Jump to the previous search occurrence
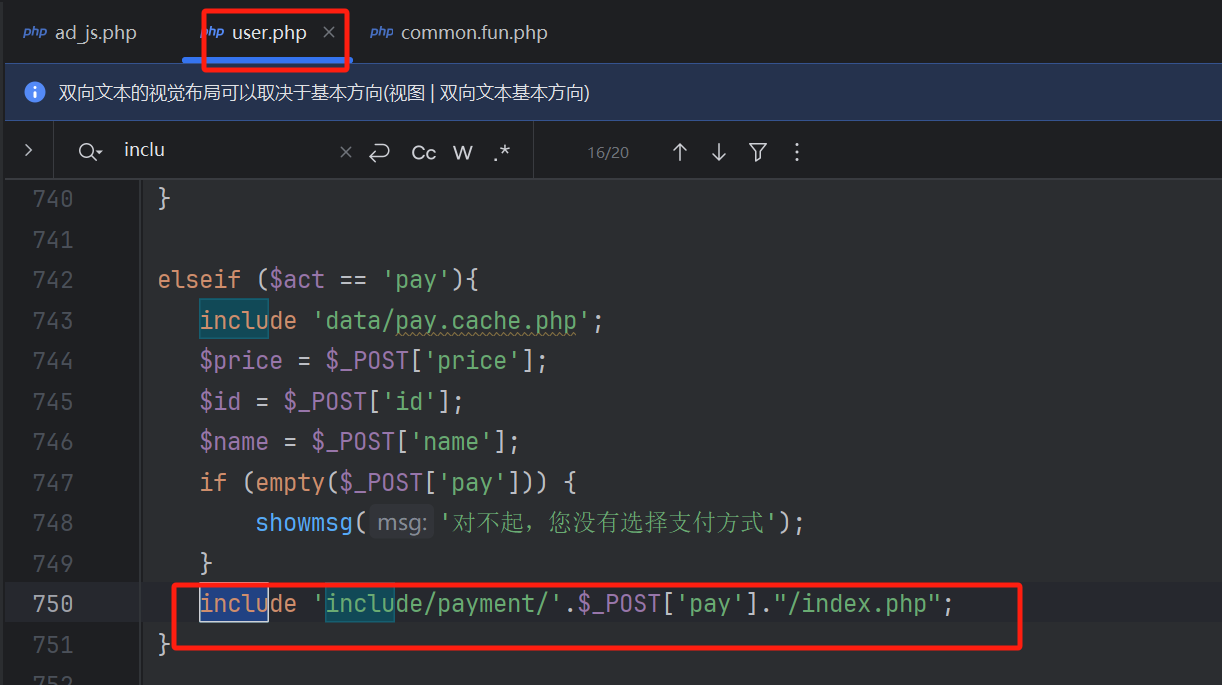Viewport: 1222px width, 685px height. (x=680, y=152)
